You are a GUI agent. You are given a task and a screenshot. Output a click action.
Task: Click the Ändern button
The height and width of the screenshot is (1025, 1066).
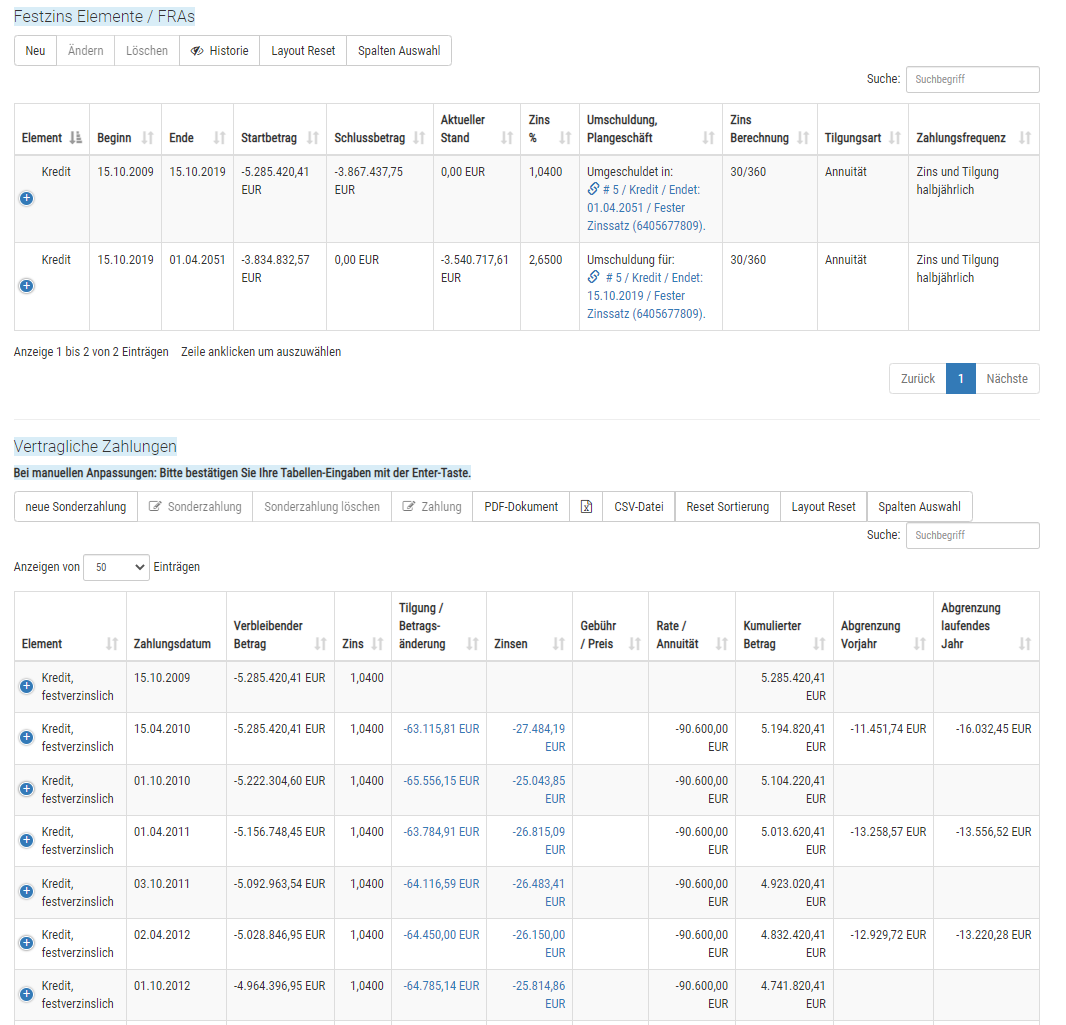click(x=86, y=51)
